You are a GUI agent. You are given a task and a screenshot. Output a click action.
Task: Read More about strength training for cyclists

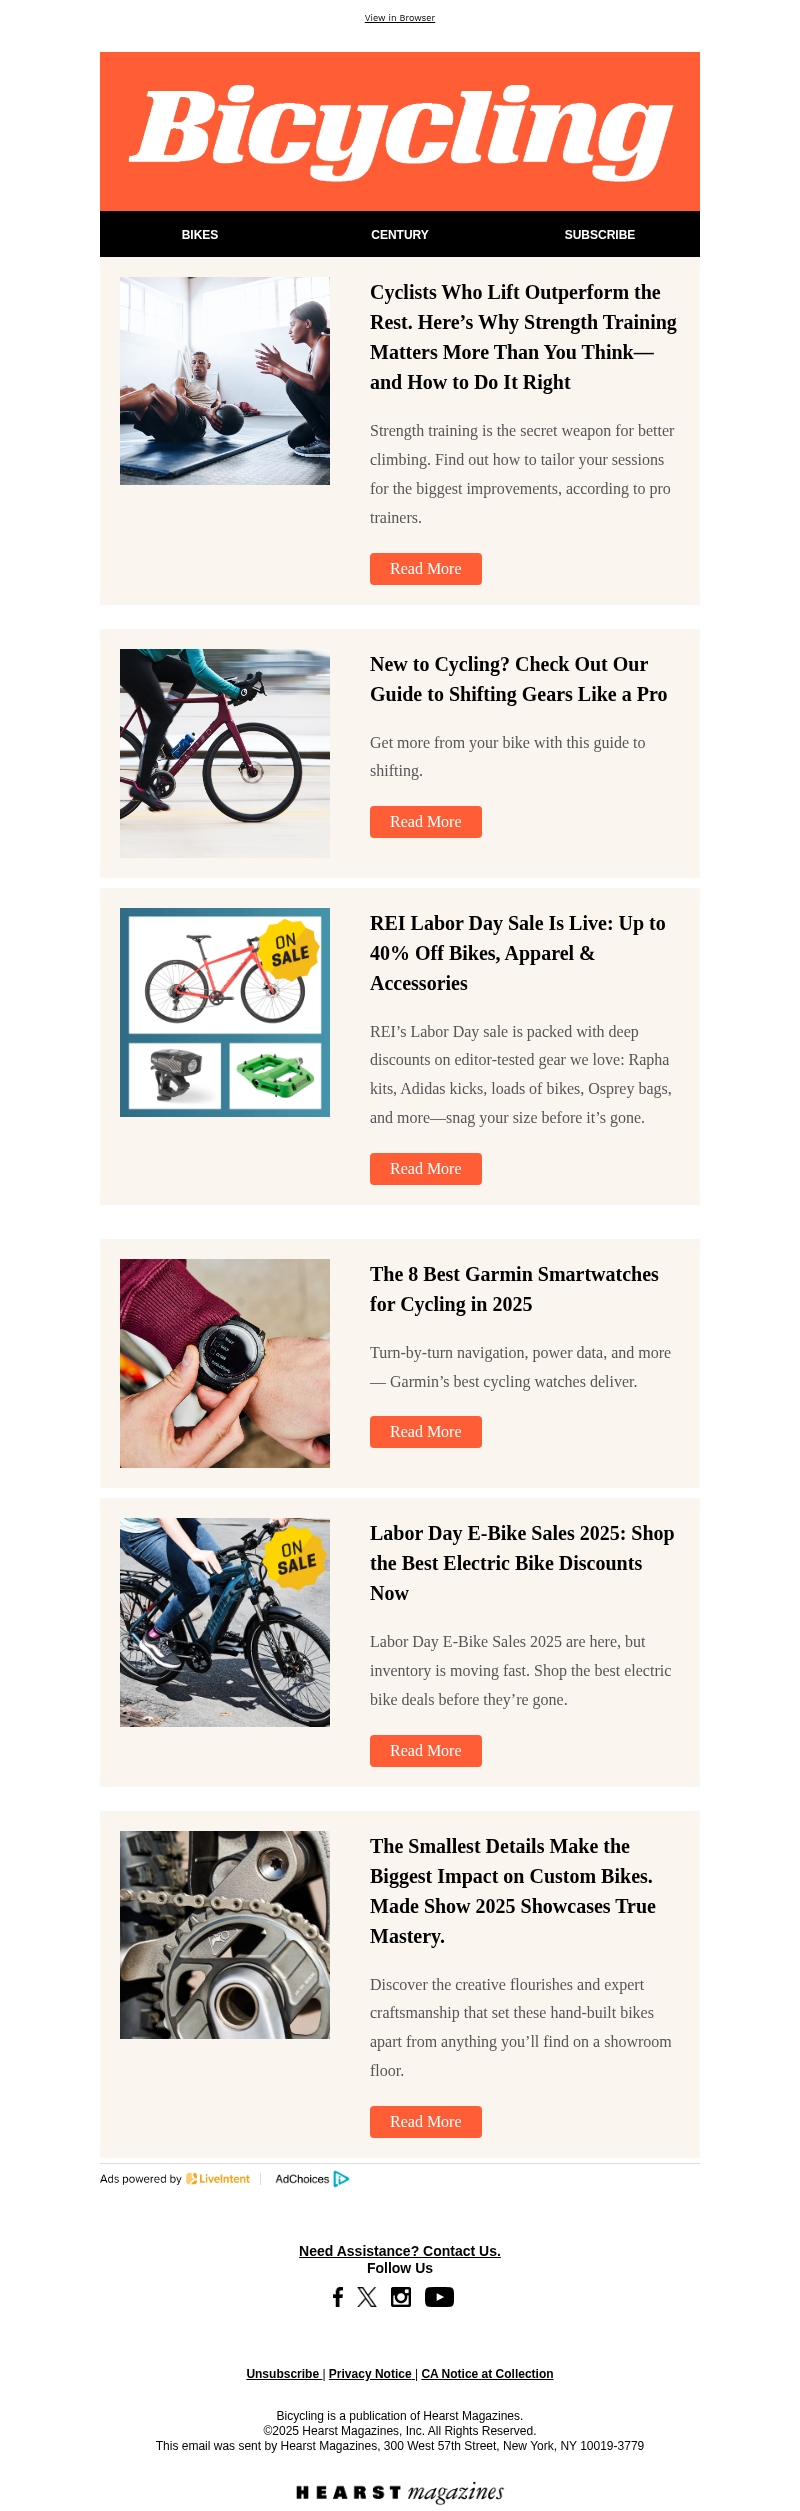click(x=426, y=569)
